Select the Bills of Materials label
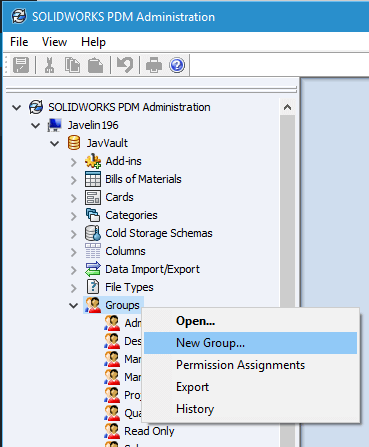 (143, 179)
